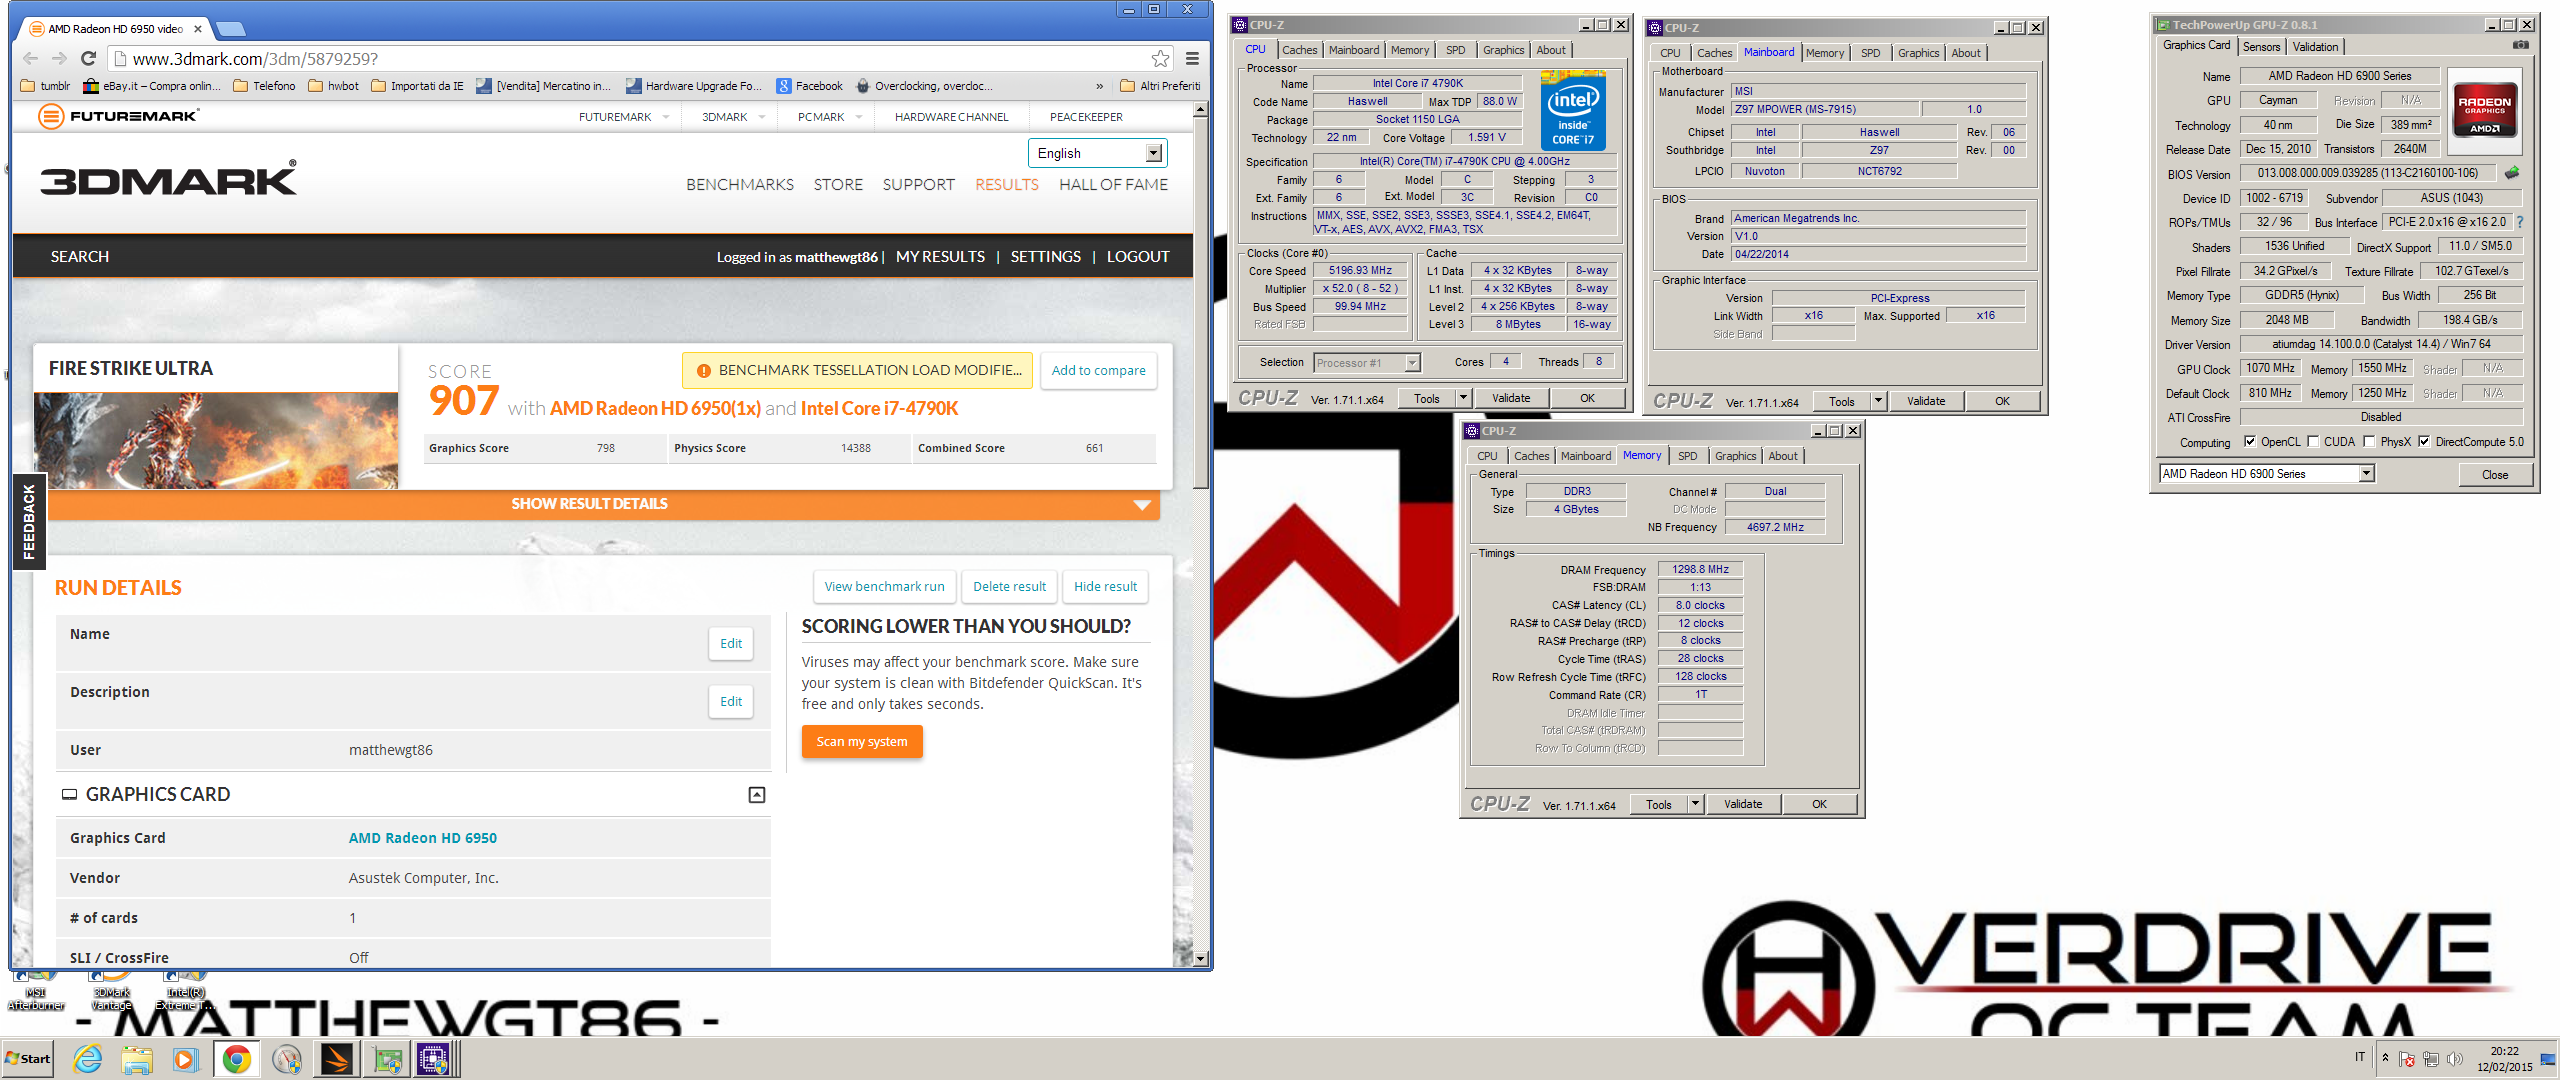Open Processor #1 selection dropdown in CPU-Z

click(x=1413, y=363)
